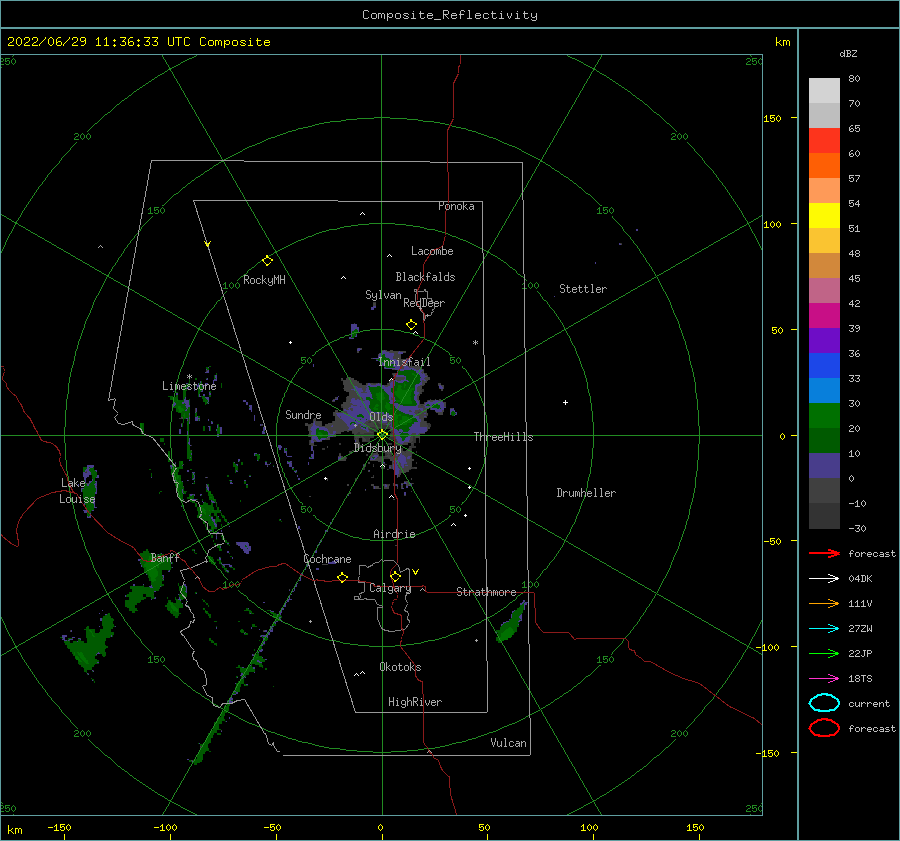900x841 pixels.
Task: Click the Composite_Reflectivity title text
Action: [450, 15]
